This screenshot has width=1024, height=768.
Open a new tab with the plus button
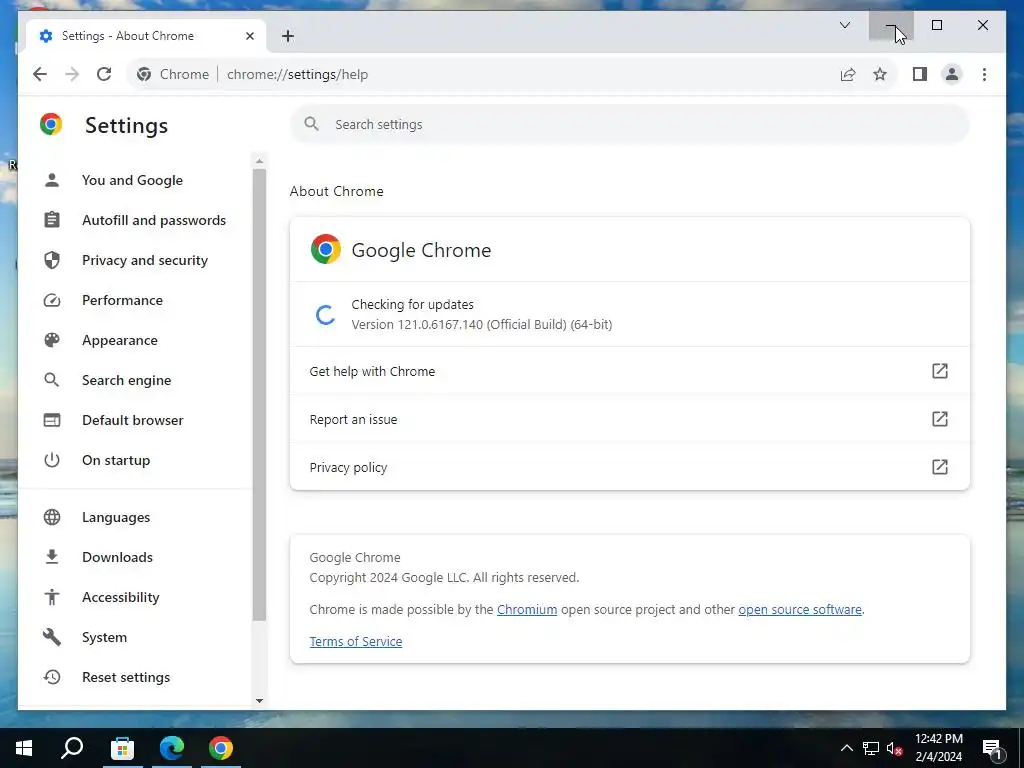[x=288, y=36]
